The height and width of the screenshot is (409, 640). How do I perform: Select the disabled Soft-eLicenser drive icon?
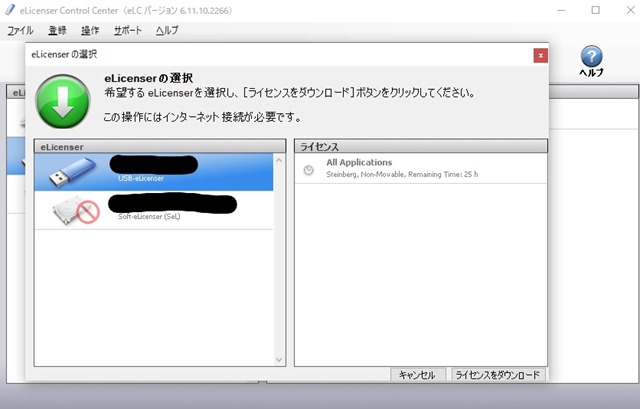(x=76, y=210)
